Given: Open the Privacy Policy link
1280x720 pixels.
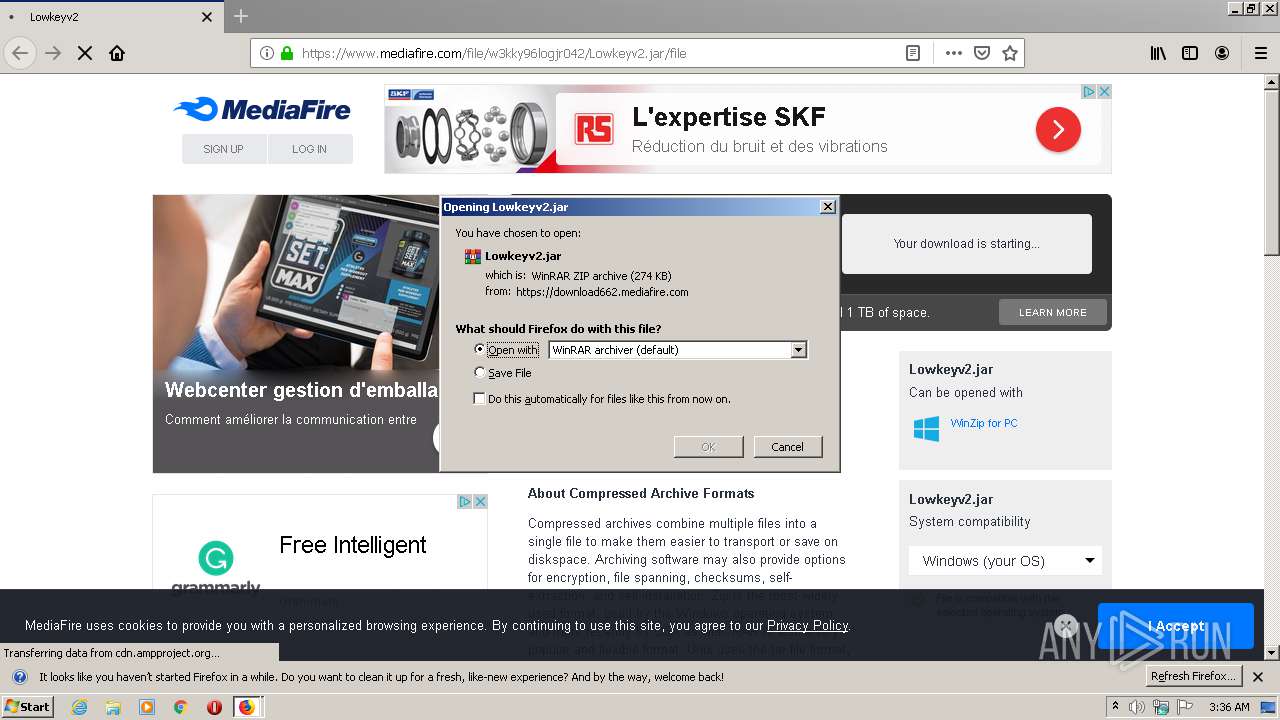Looking at the screenshot, I should (x=807, y=626).
